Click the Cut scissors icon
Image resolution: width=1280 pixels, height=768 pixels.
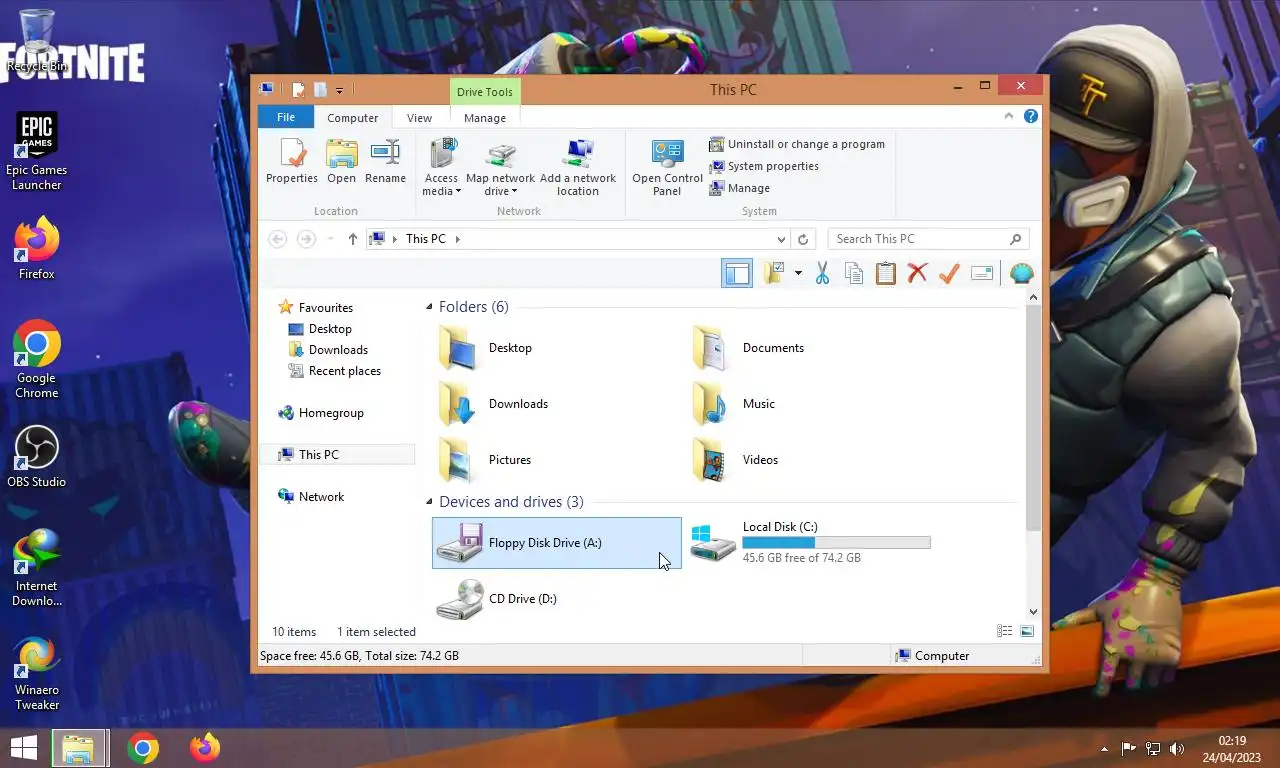(x=822, y=273)
